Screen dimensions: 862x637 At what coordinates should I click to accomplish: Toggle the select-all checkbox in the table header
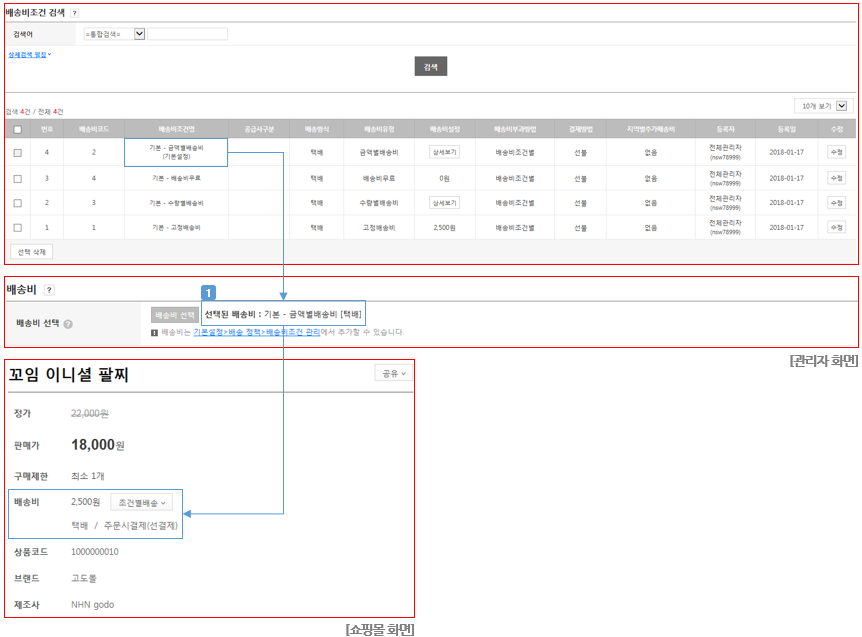(x=18, y=130)
